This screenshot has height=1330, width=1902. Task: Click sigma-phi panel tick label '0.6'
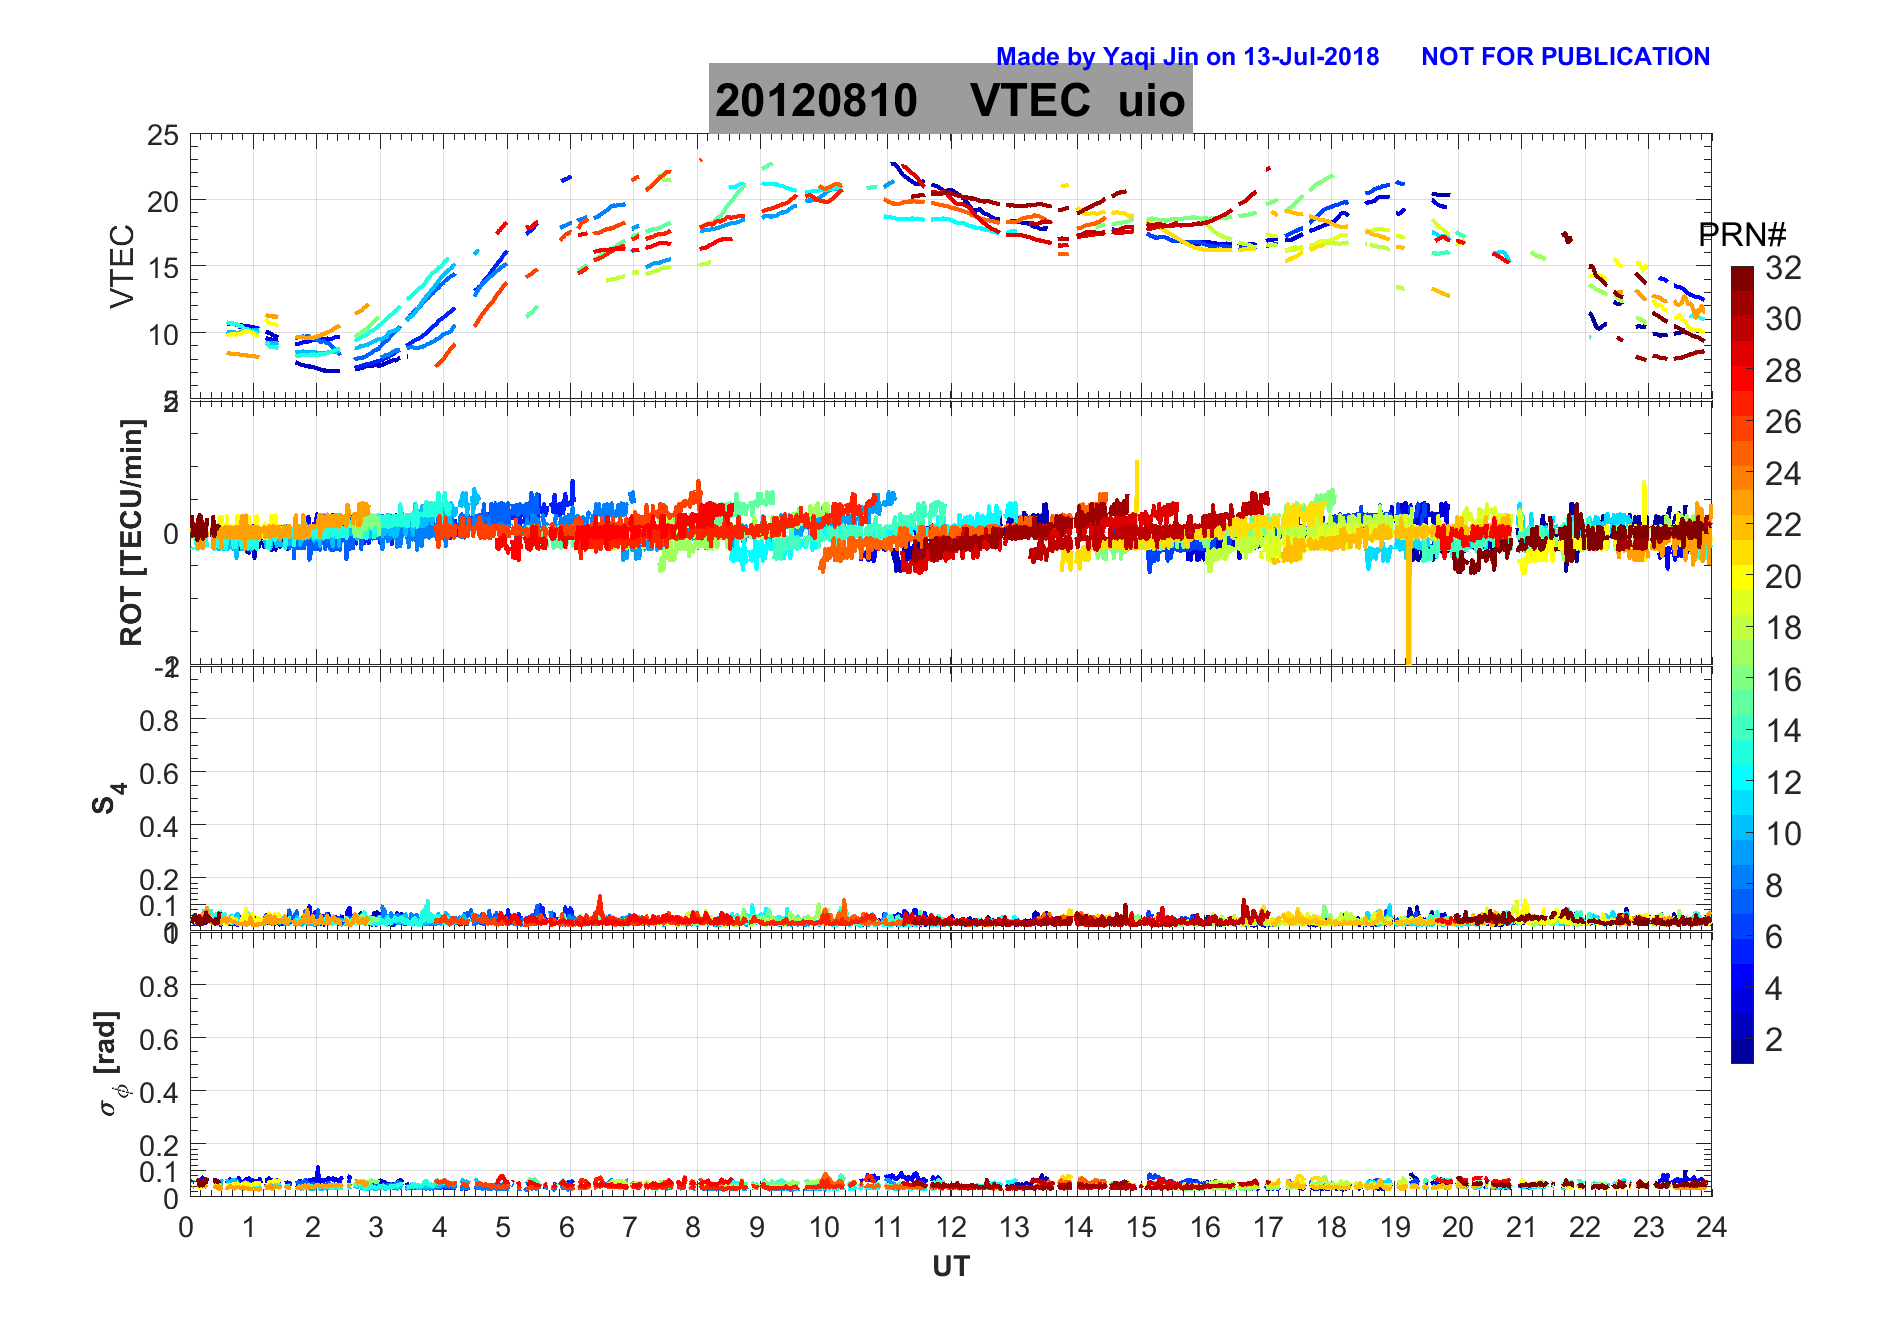[159, 1040]
